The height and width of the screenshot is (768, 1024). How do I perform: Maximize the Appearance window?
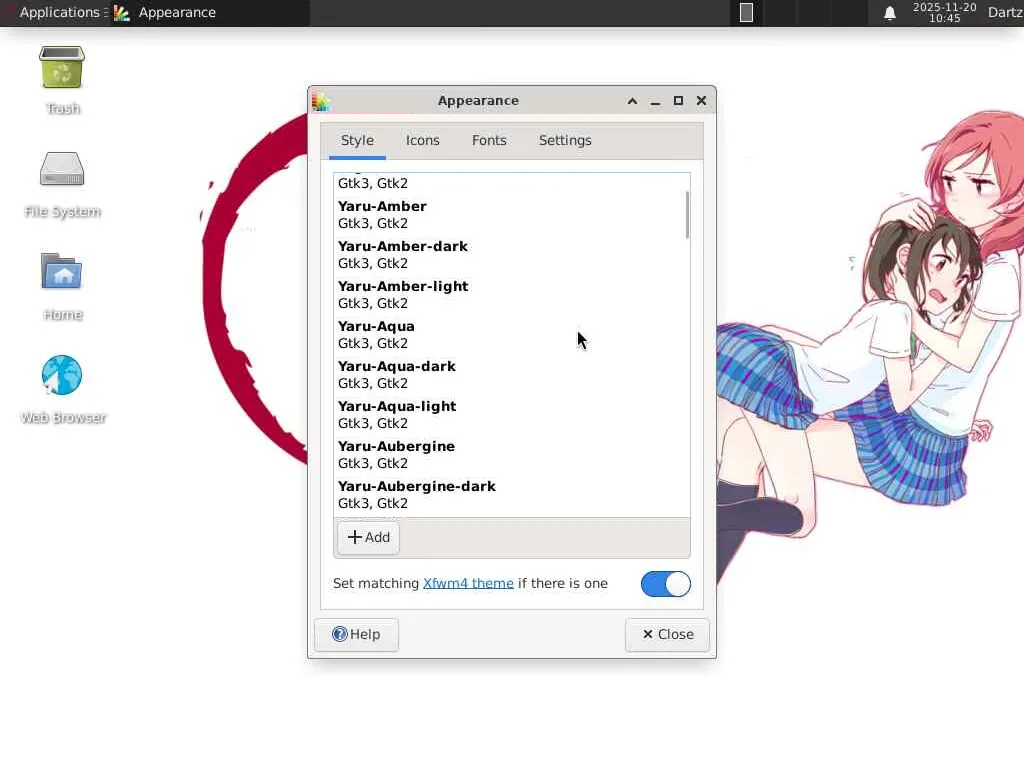[678, 101]
